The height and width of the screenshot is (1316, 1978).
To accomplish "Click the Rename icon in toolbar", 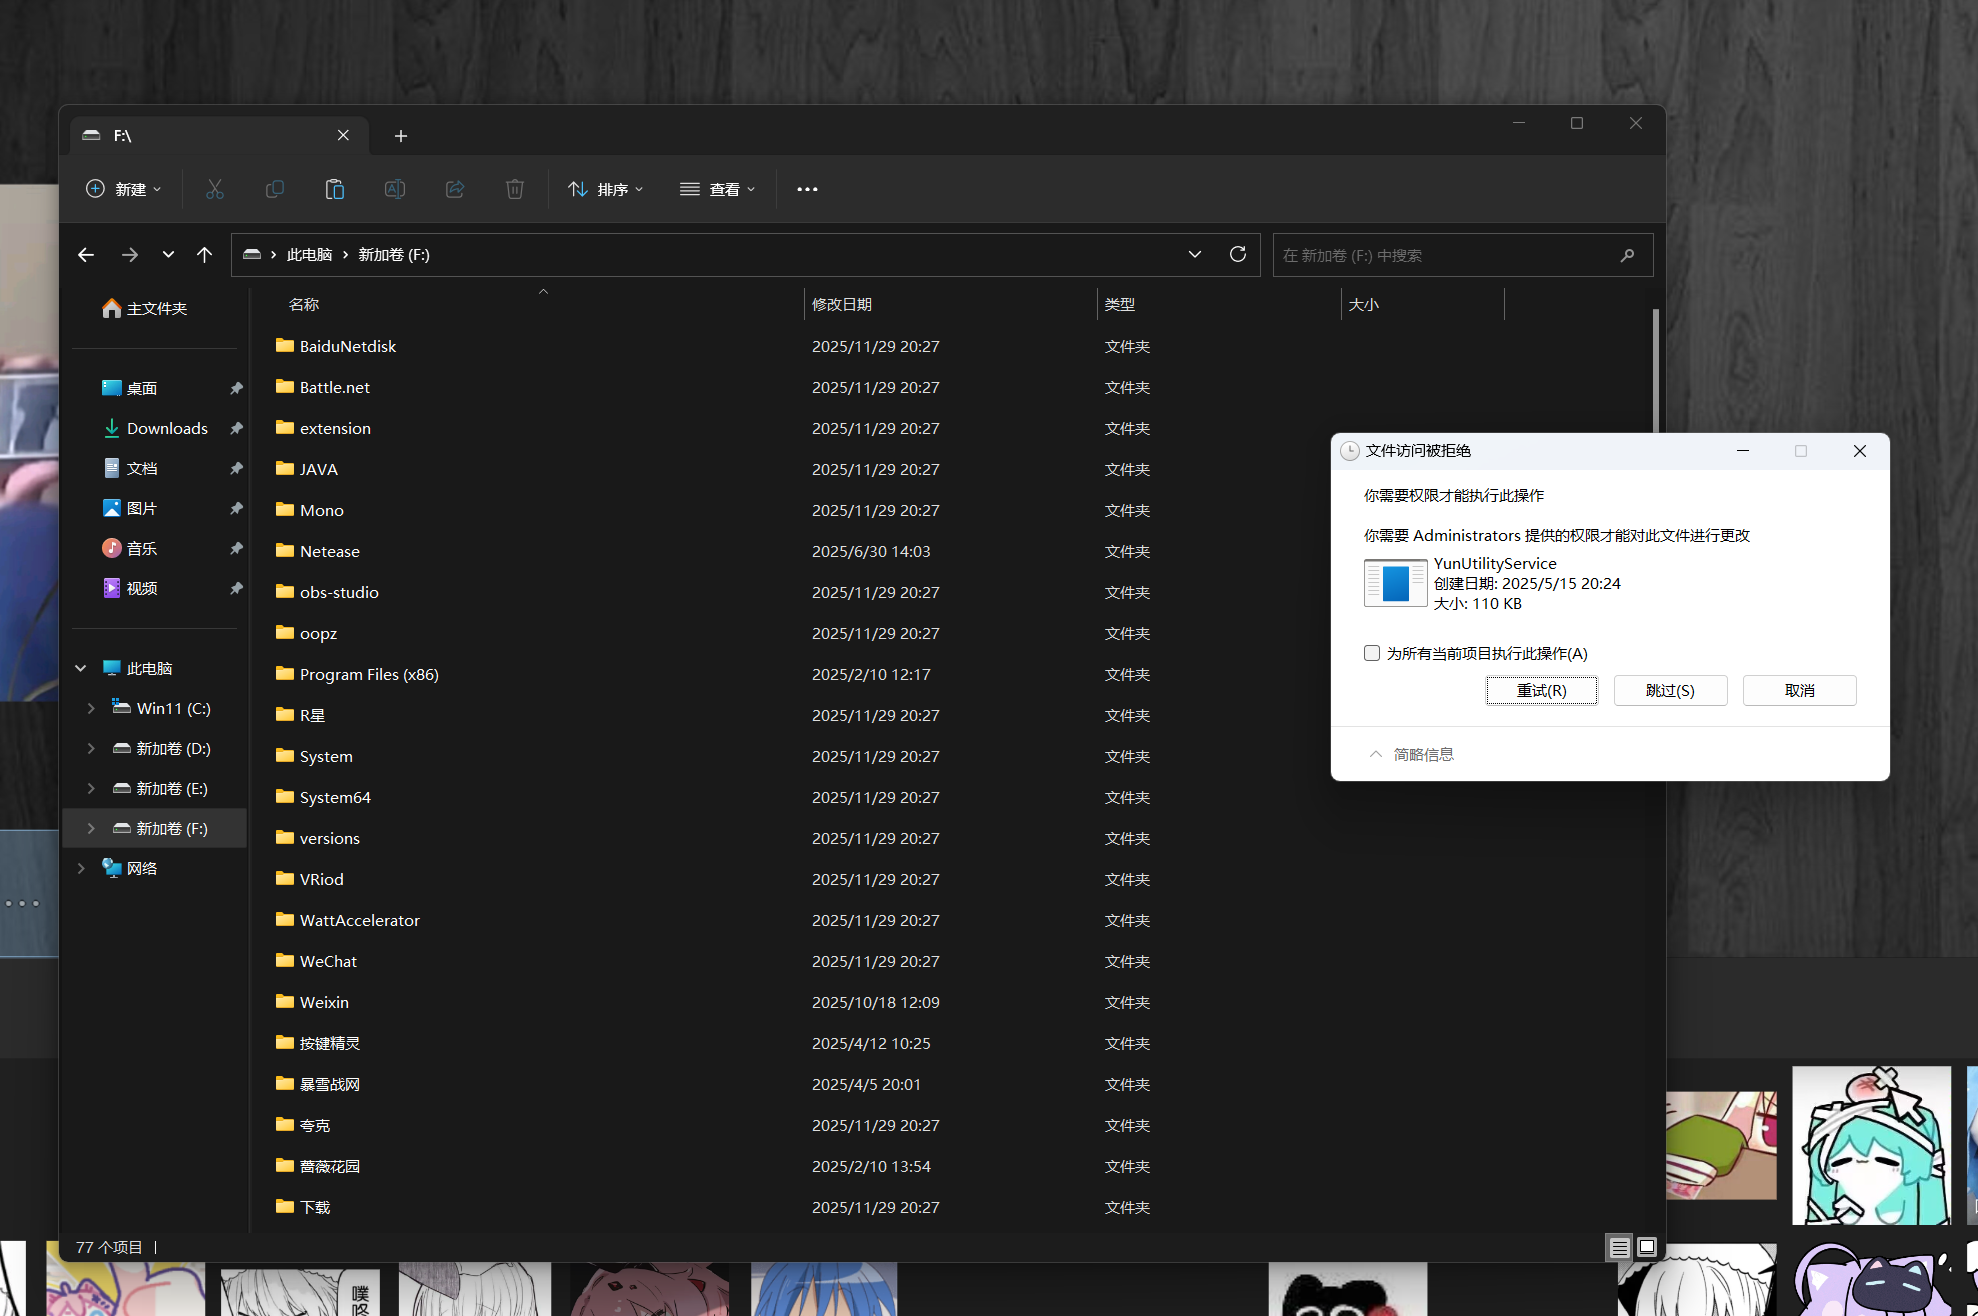I will [x=395, y=189].
